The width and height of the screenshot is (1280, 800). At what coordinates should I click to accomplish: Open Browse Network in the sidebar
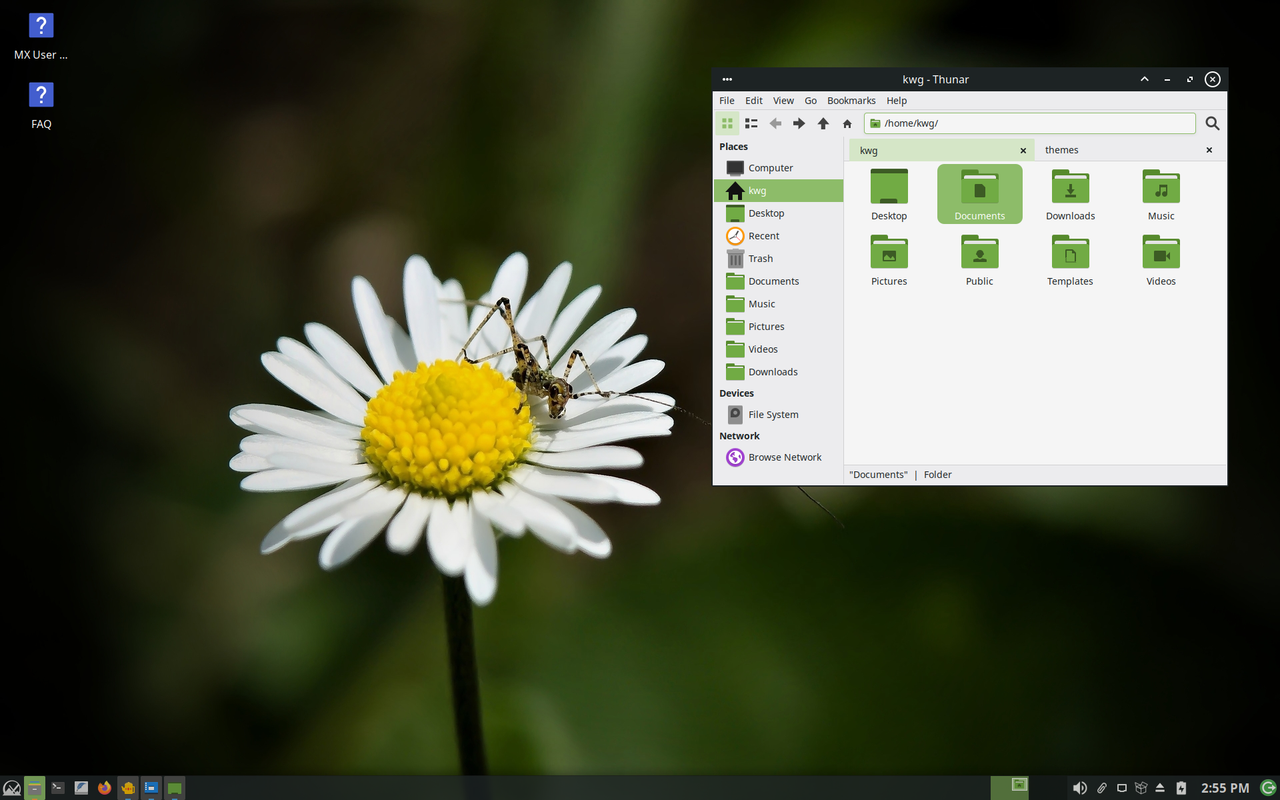[784, 457]
